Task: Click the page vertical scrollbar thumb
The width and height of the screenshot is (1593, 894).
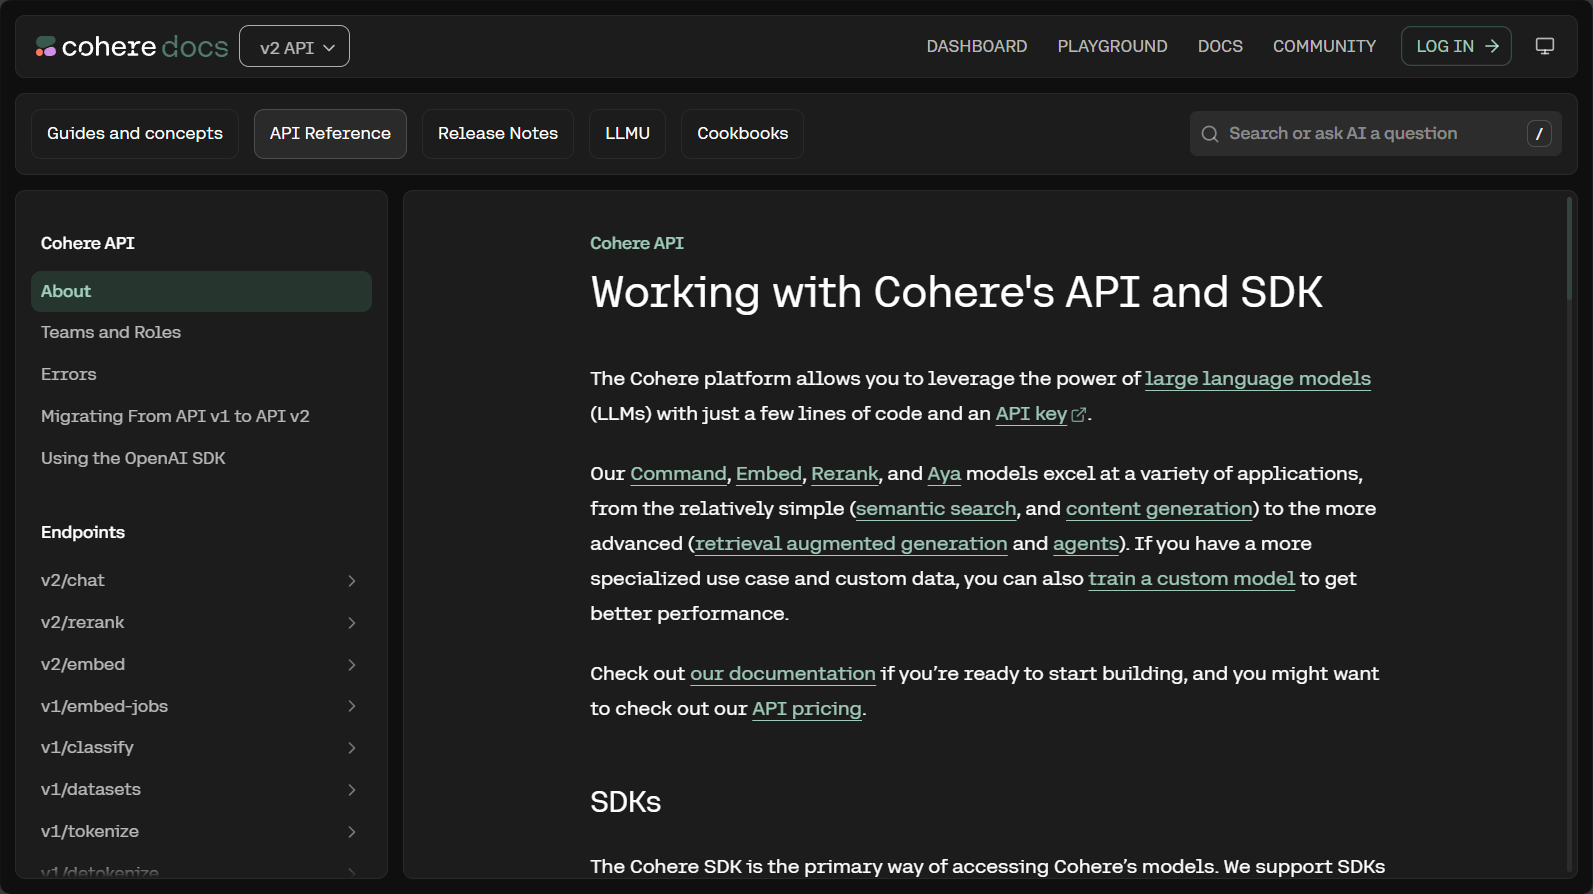Action: coord(1569,248)
